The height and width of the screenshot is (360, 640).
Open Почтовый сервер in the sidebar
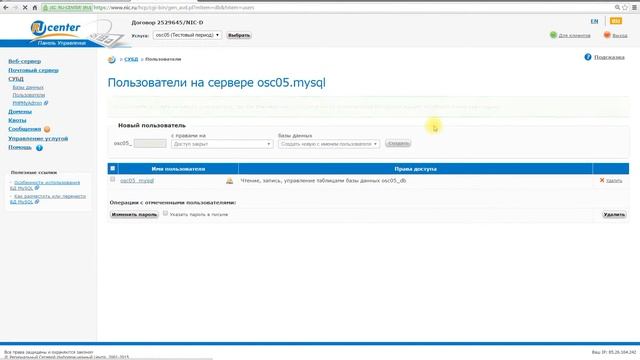(x=33, y=70)
